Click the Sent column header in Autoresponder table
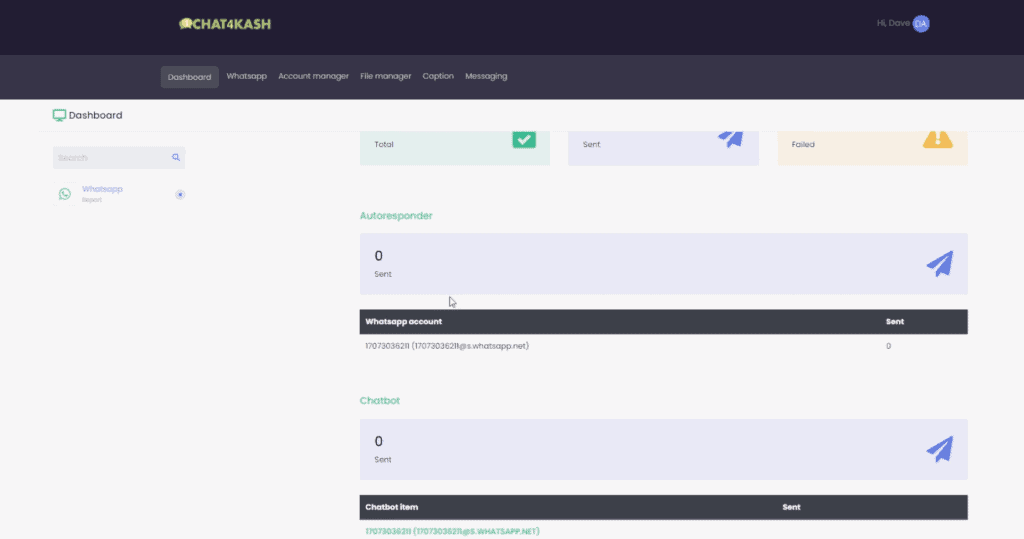 895,321
